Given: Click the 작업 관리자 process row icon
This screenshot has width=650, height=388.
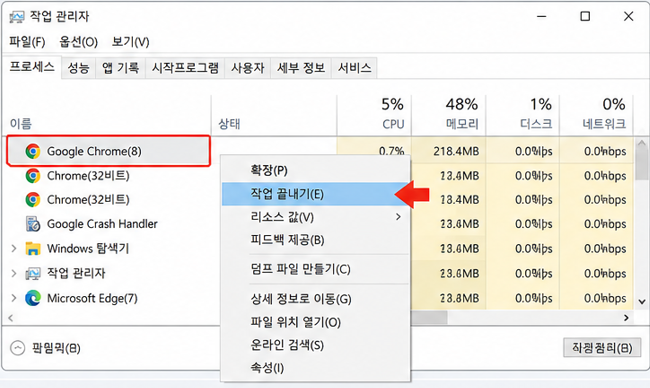Looking at the screenshot, I should tap(33, 274).
